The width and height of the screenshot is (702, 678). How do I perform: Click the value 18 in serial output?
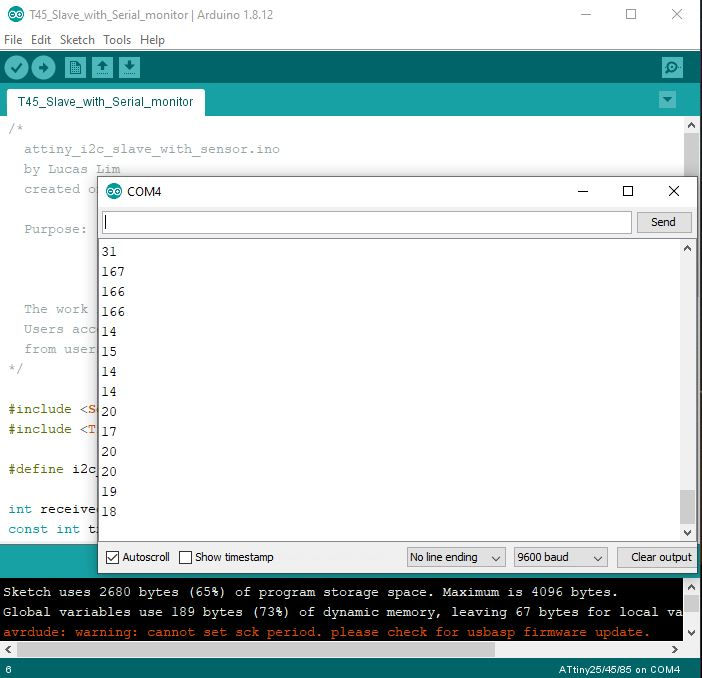[109, 511]
